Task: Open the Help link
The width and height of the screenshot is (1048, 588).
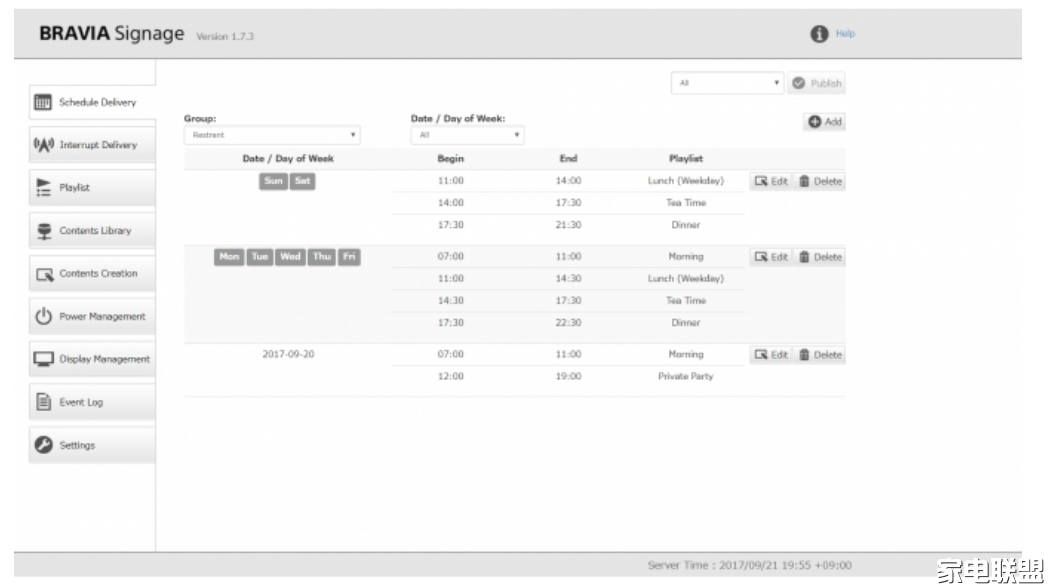Action: [x=845, y=34]
